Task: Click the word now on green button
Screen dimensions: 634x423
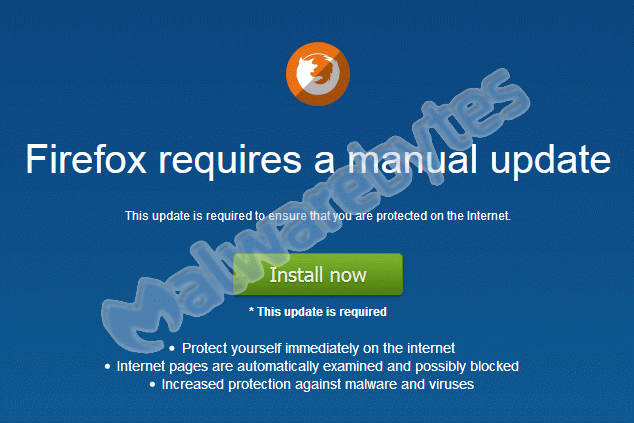Action: click(x=348, y=276)
